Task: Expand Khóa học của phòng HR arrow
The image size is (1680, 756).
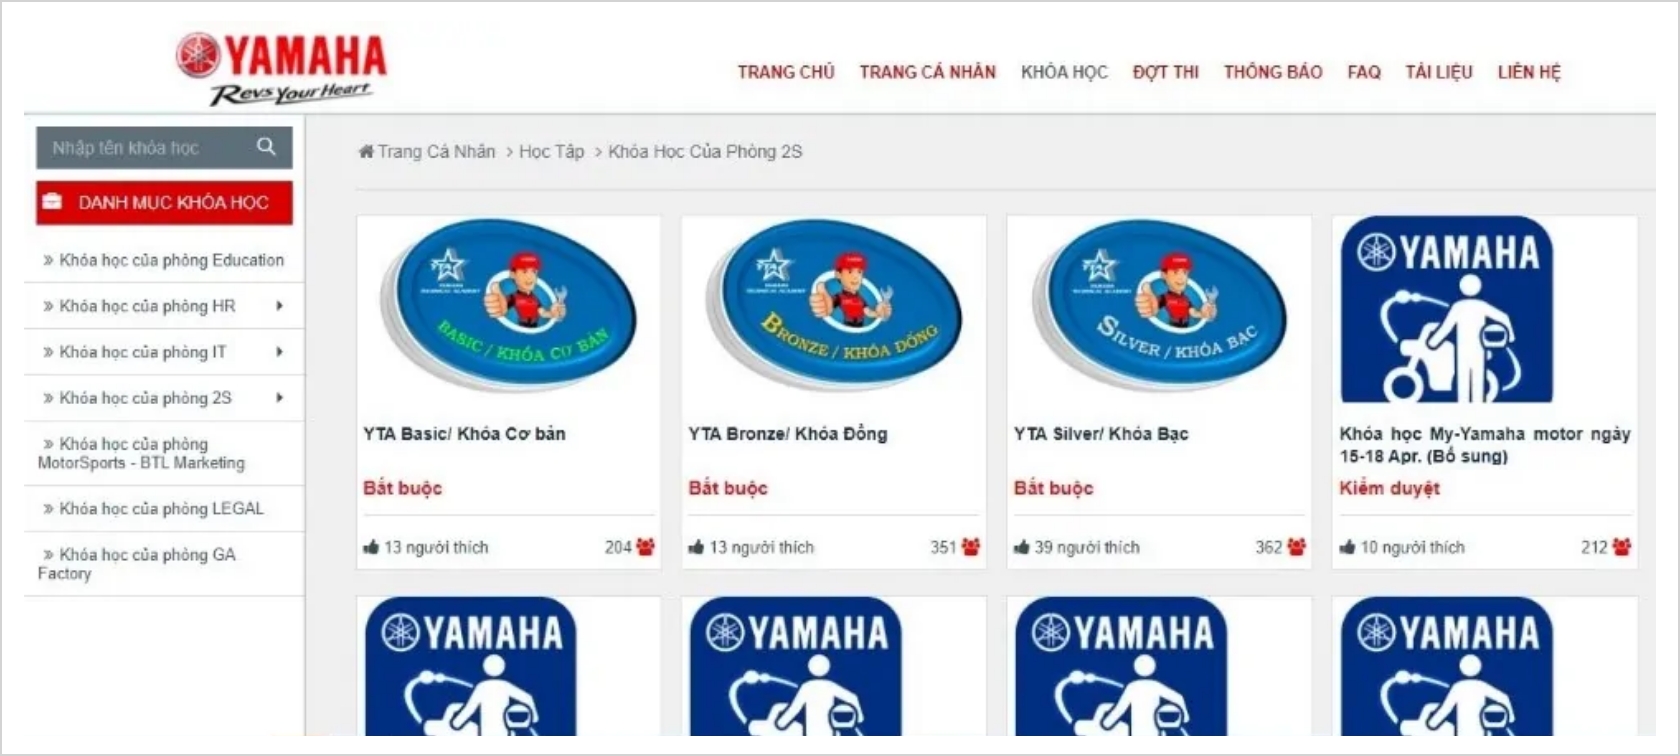Action: pyautogui.click(x=279, y=306)
